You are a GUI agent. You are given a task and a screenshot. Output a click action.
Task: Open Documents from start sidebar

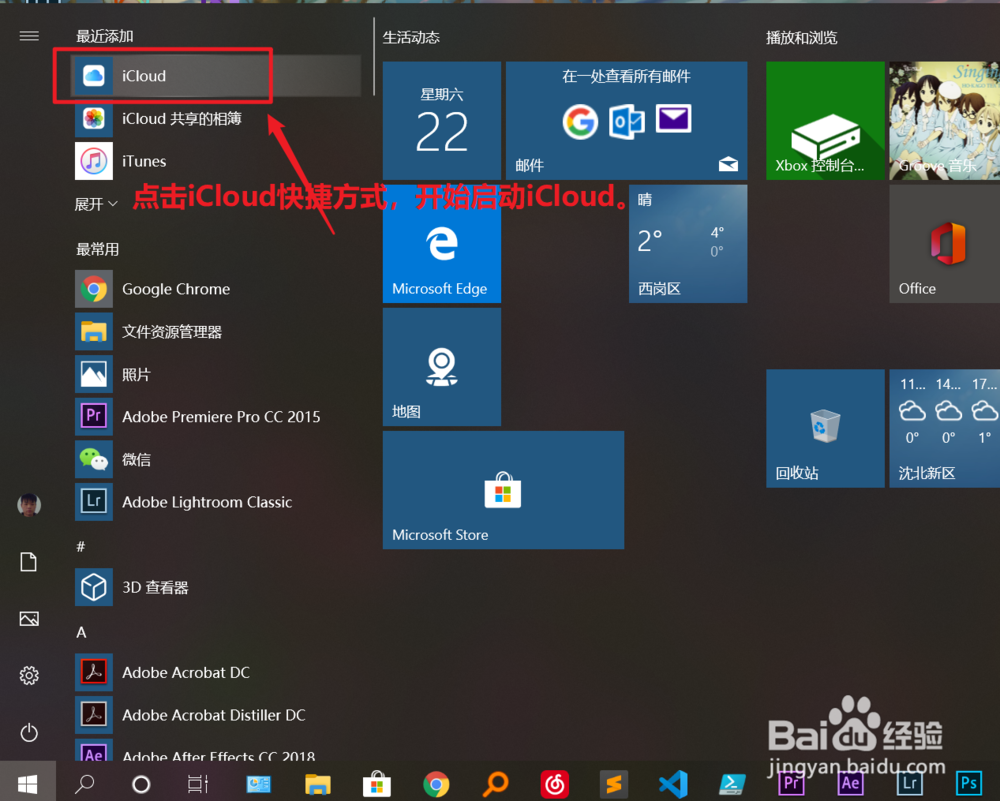click(29, 562)
